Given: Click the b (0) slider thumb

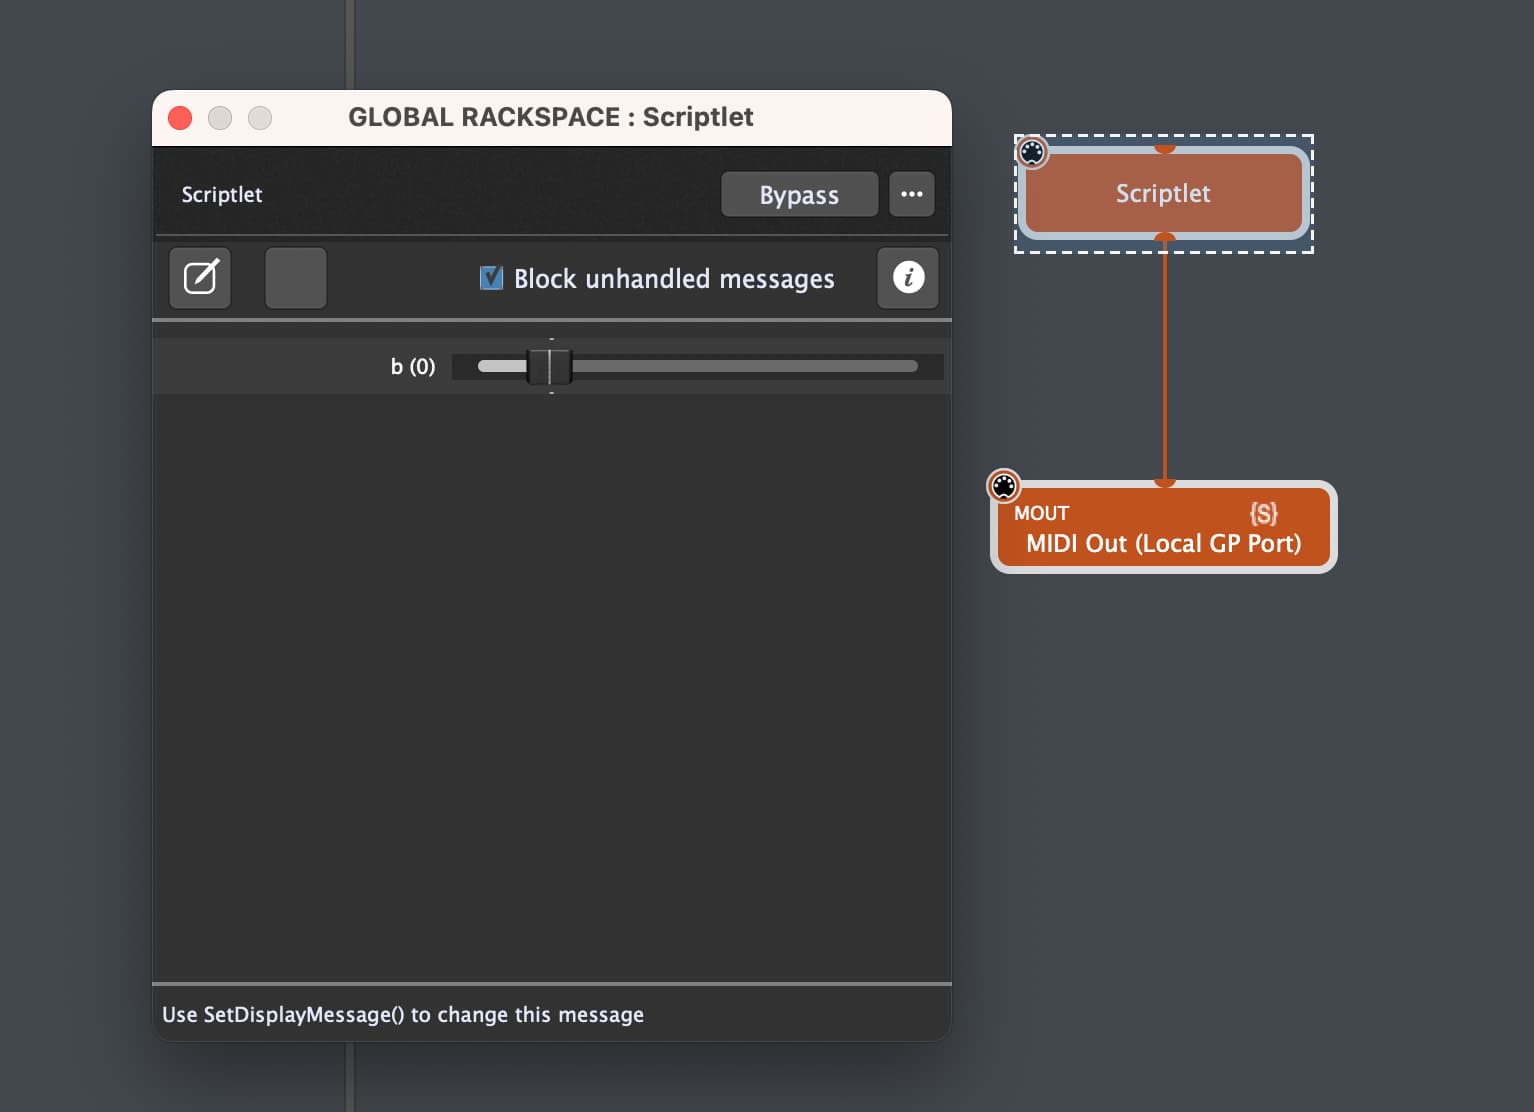Looking at the screenshot, I should 550,366.
